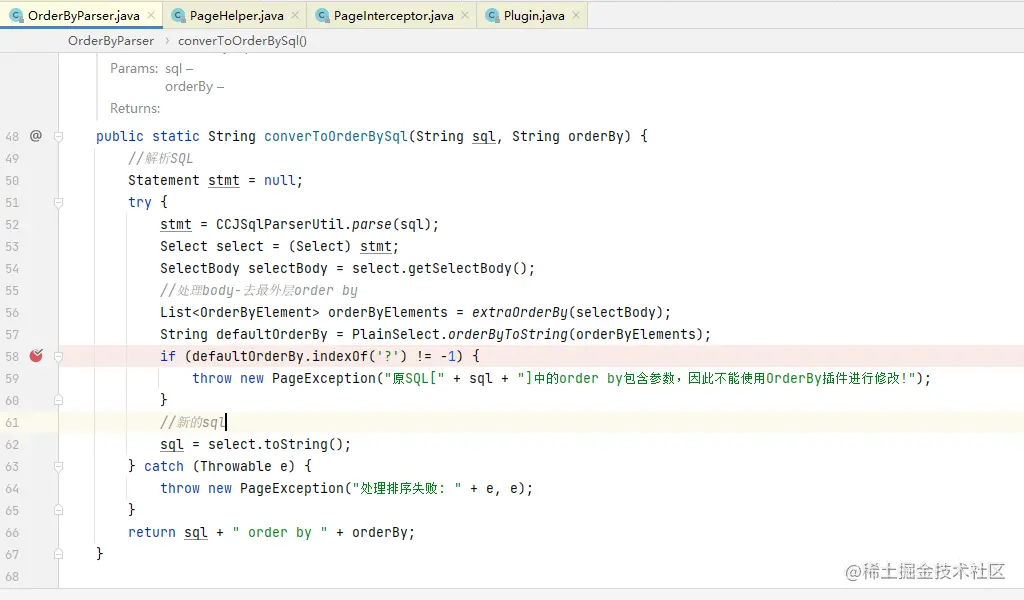Click the Throwable e catch parameter

tap(244, 466)
